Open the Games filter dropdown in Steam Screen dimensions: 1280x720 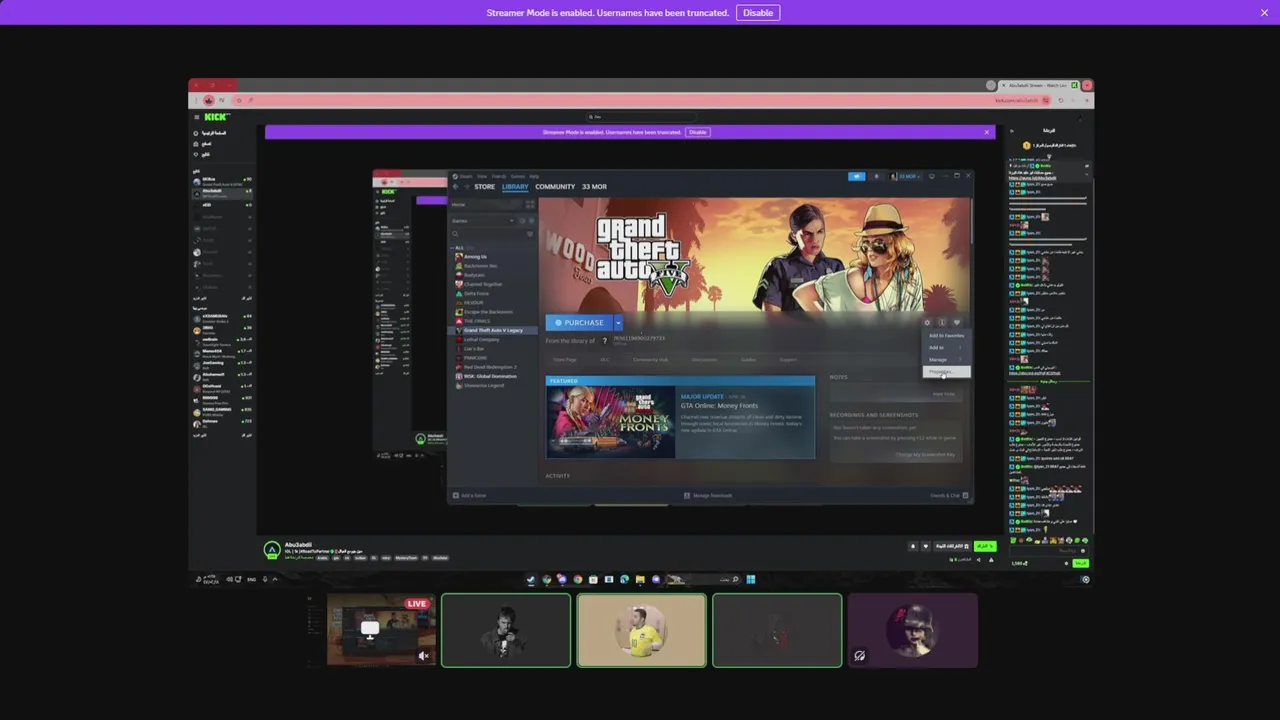(x=482, y=221)
